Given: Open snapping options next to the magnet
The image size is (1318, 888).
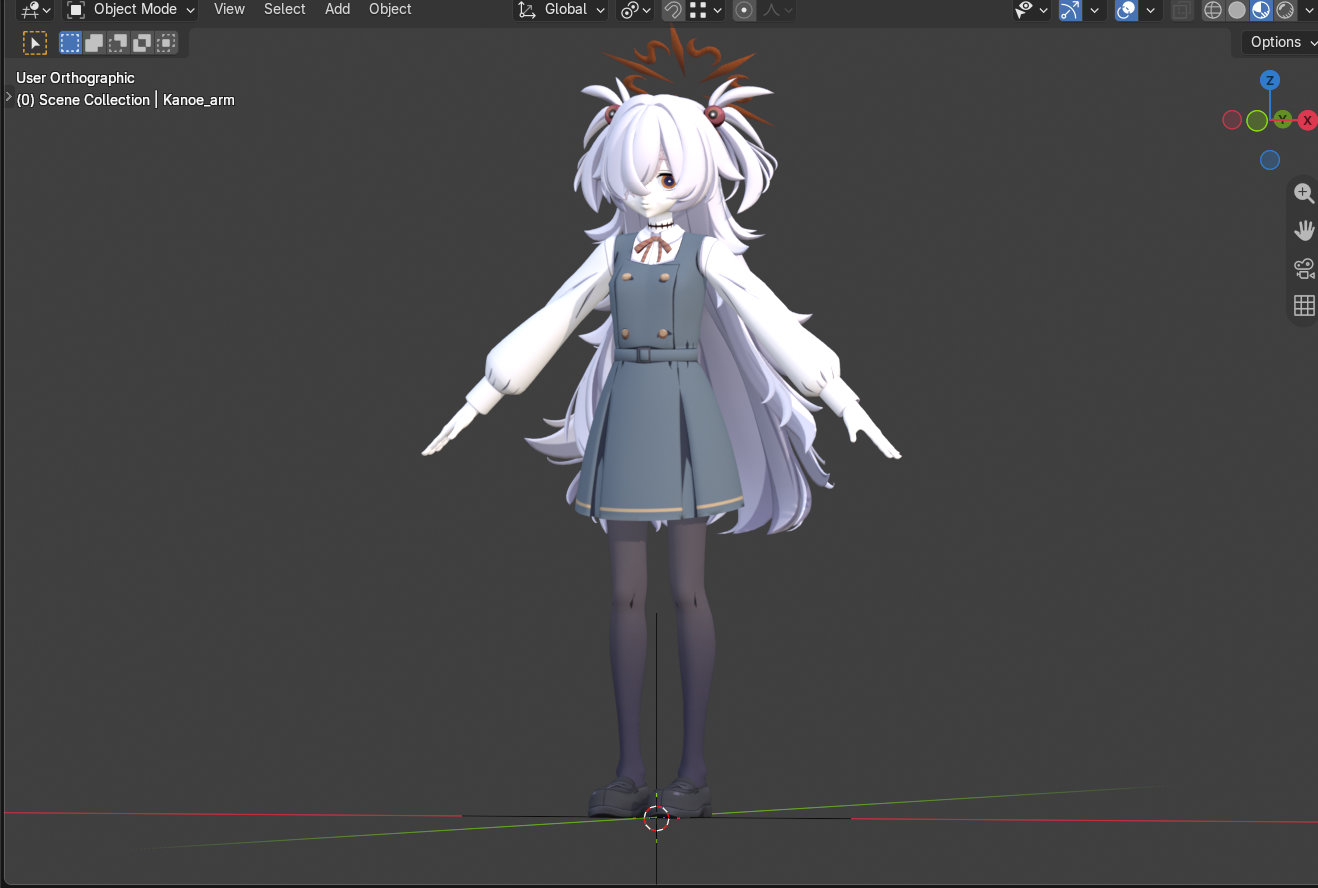Looking at the screenshot, I should pyautogui.click(x=706, y=10).
